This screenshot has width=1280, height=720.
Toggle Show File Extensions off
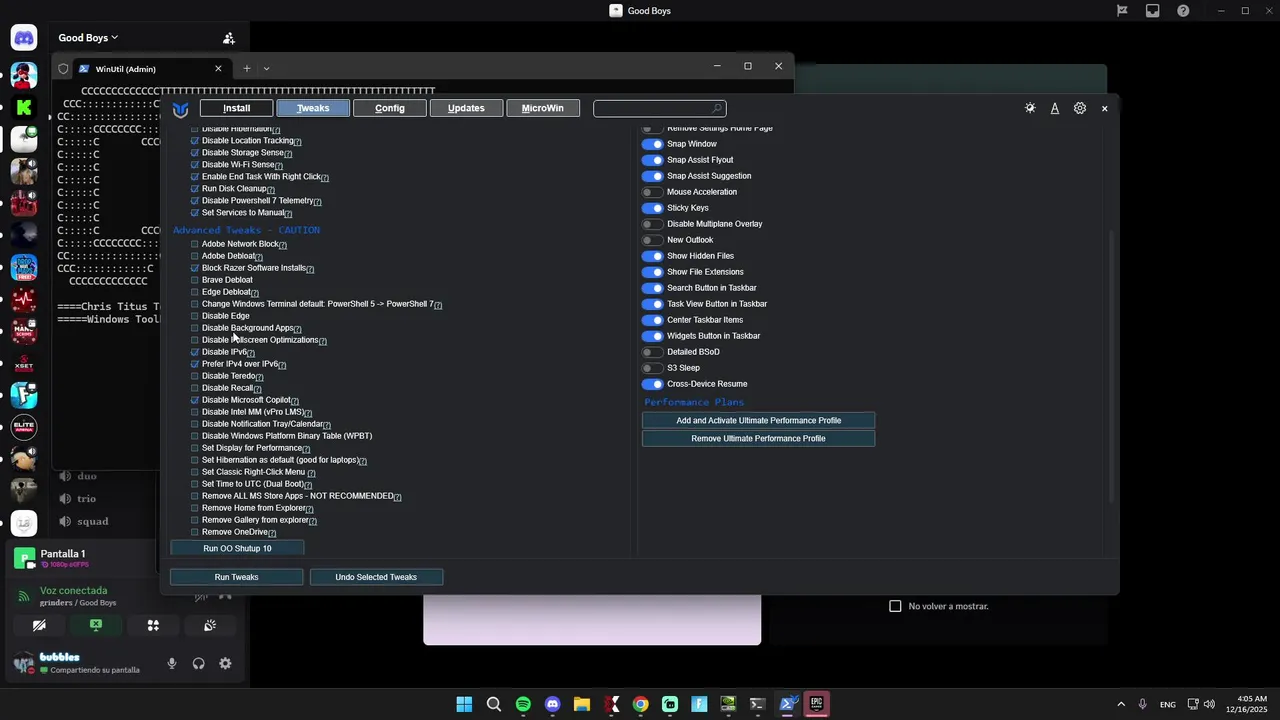(x=652, y=272)
